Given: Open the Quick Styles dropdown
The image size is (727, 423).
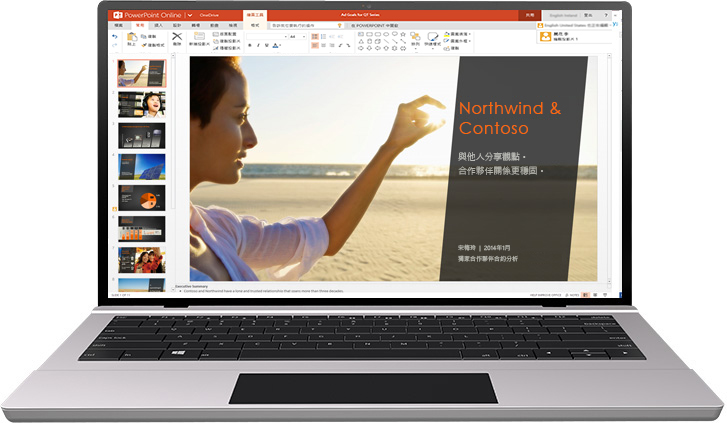Looking at the screenshot, I should point(433,39).
